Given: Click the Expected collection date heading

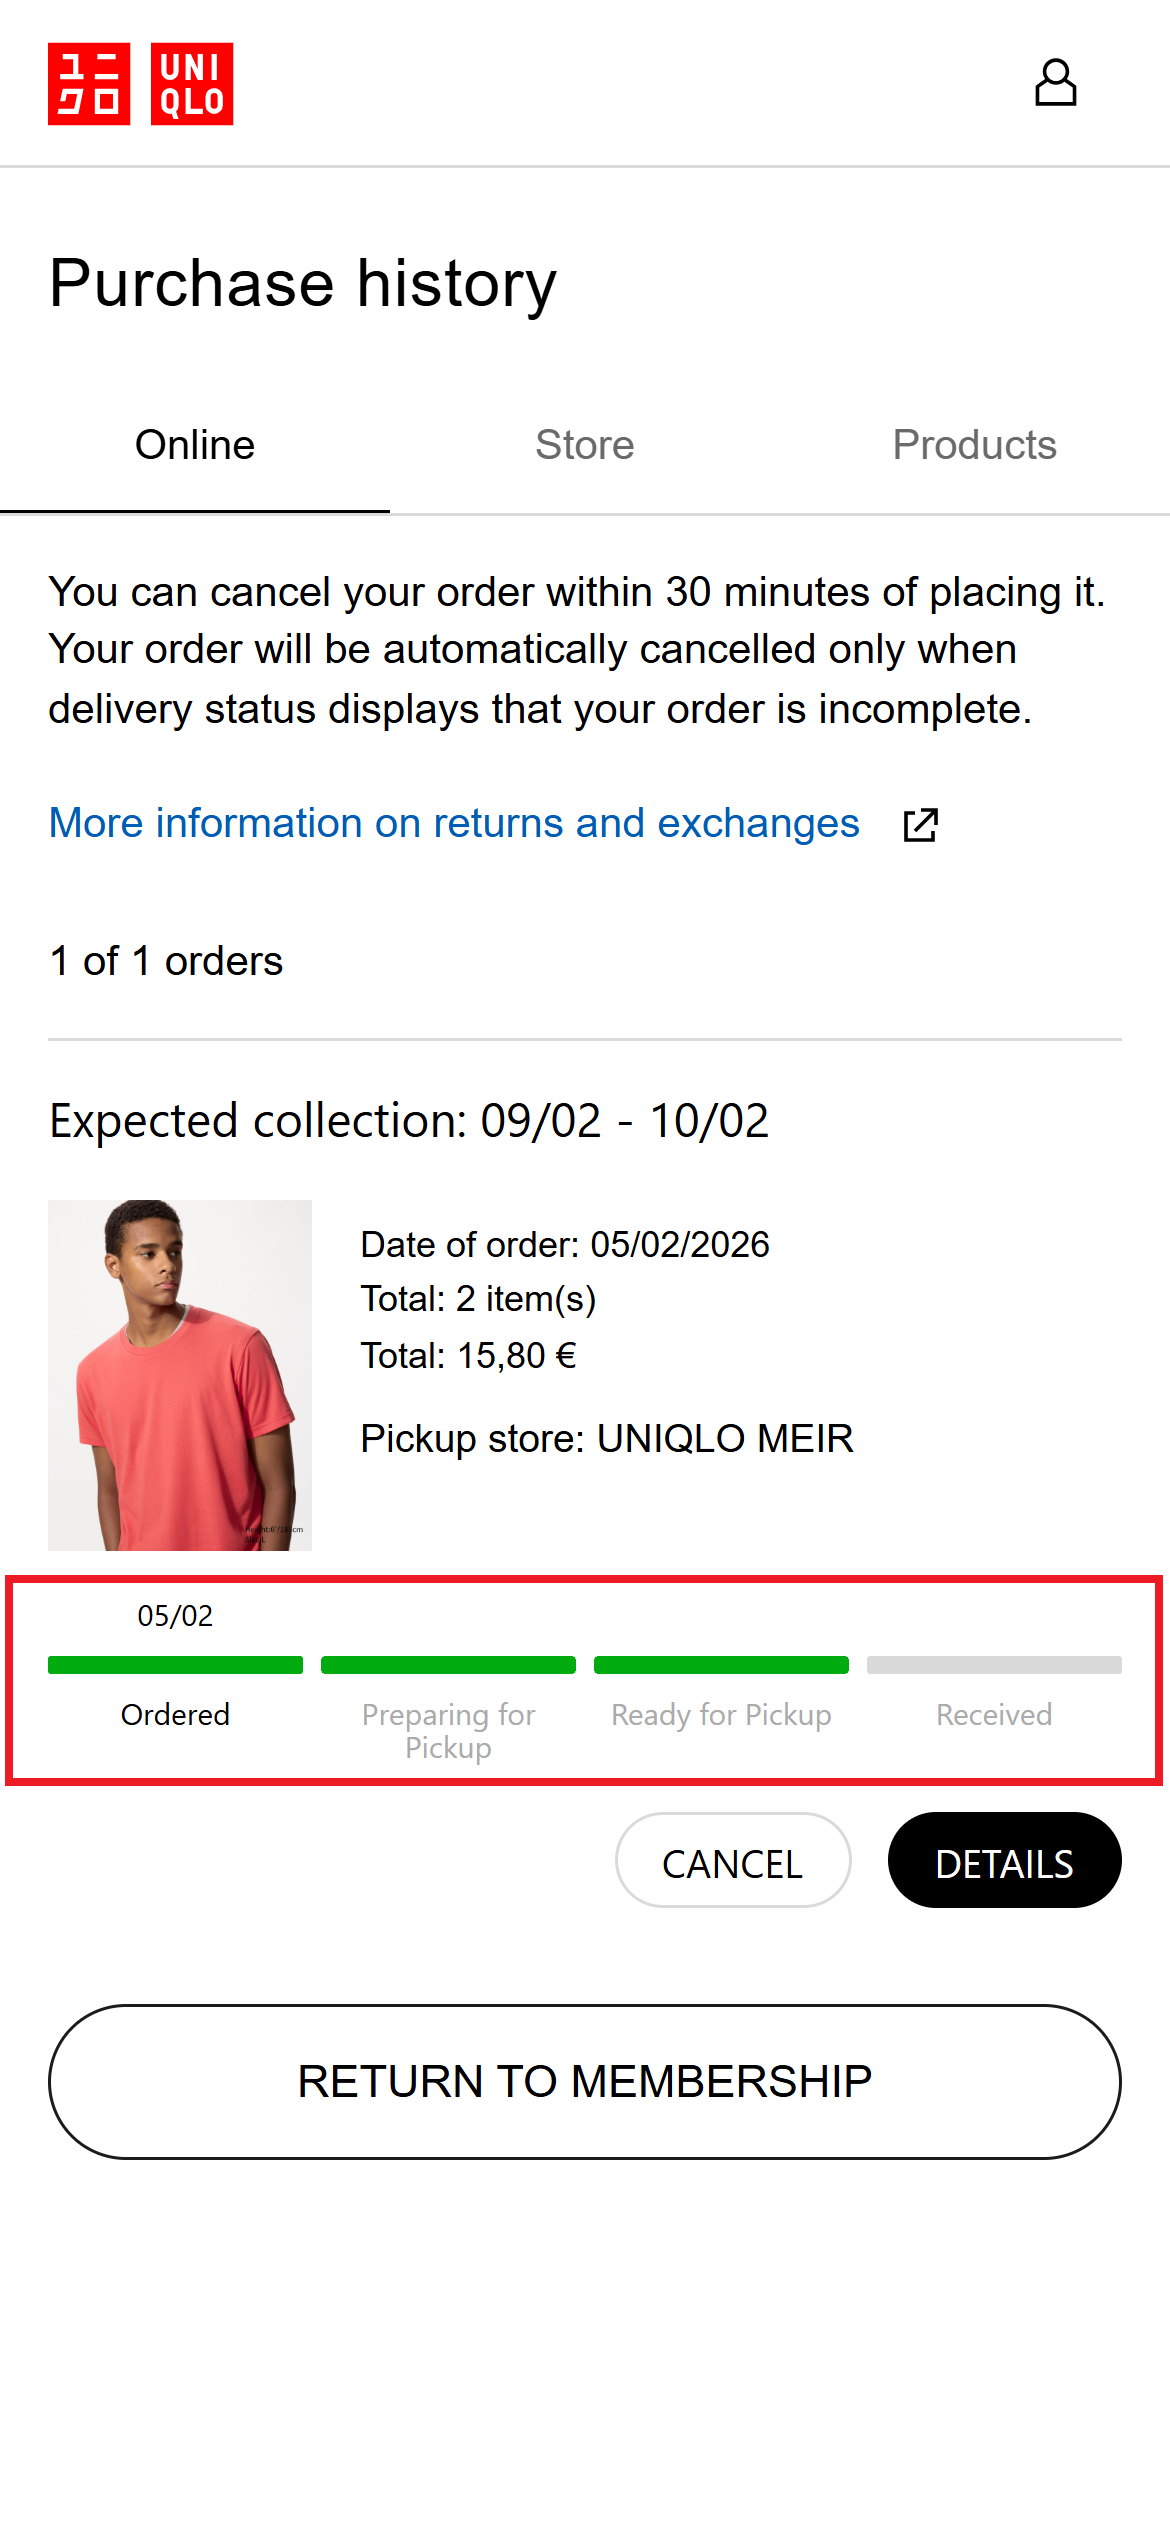Looking at the screenshot, I should pyautogui.click(x=409, y=1120).
